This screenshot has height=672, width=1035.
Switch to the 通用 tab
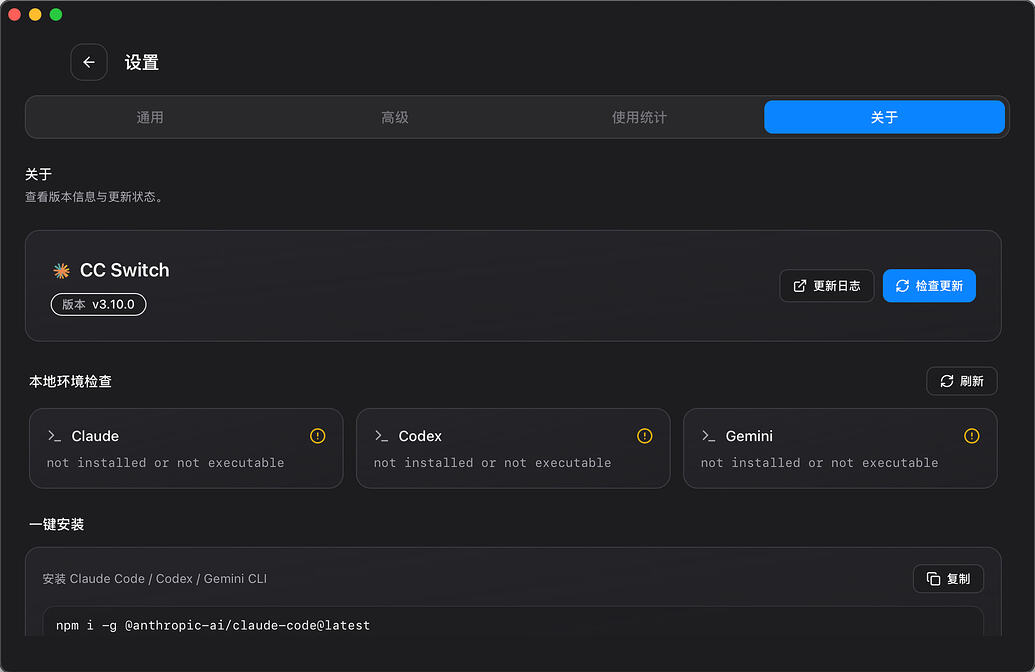[x=150, y=118]
